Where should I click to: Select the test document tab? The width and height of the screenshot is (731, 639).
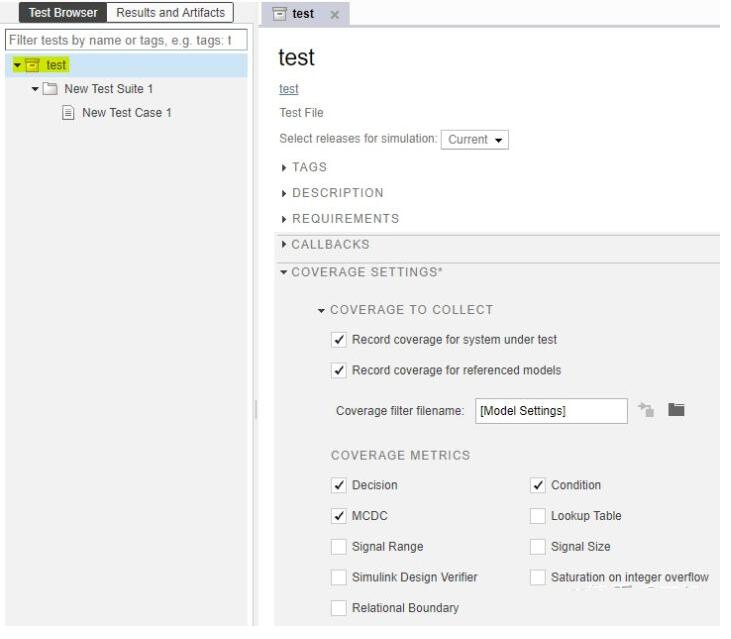[x=303, y=14]
